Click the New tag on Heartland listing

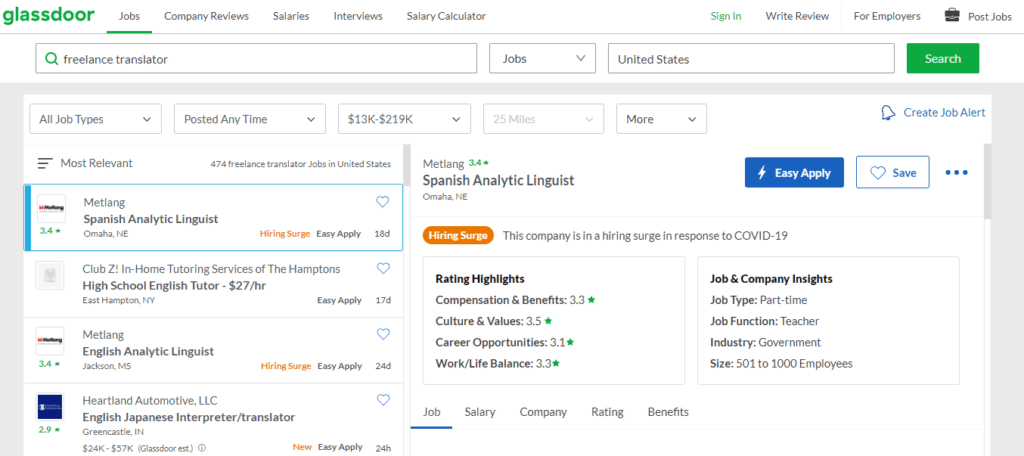[x=302, y=448]
